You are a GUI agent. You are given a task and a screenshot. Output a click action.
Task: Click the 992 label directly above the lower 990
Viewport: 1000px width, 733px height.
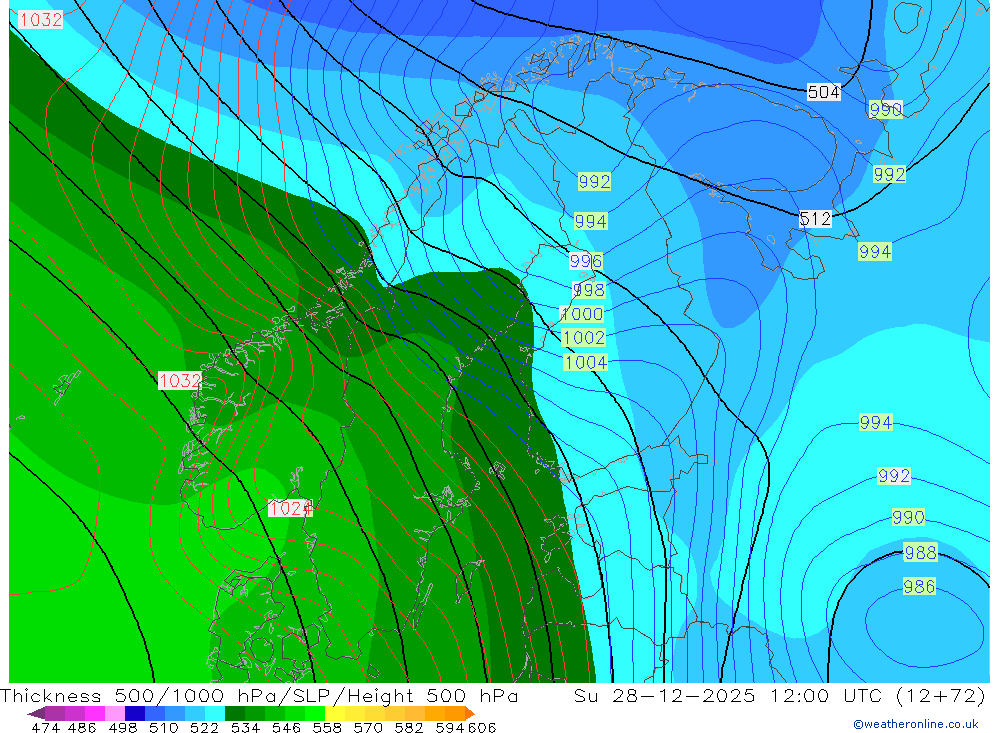click(893, 476)
